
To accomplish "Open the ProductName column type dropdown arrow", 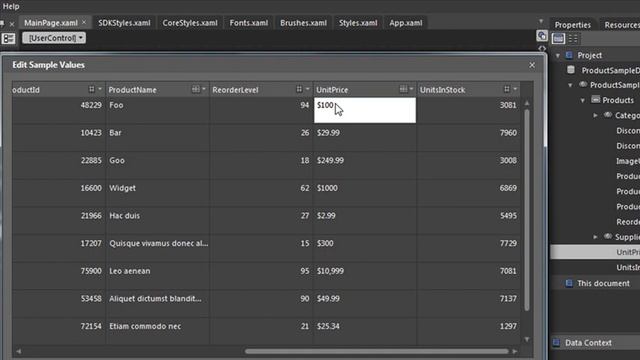I will (204, 89).
